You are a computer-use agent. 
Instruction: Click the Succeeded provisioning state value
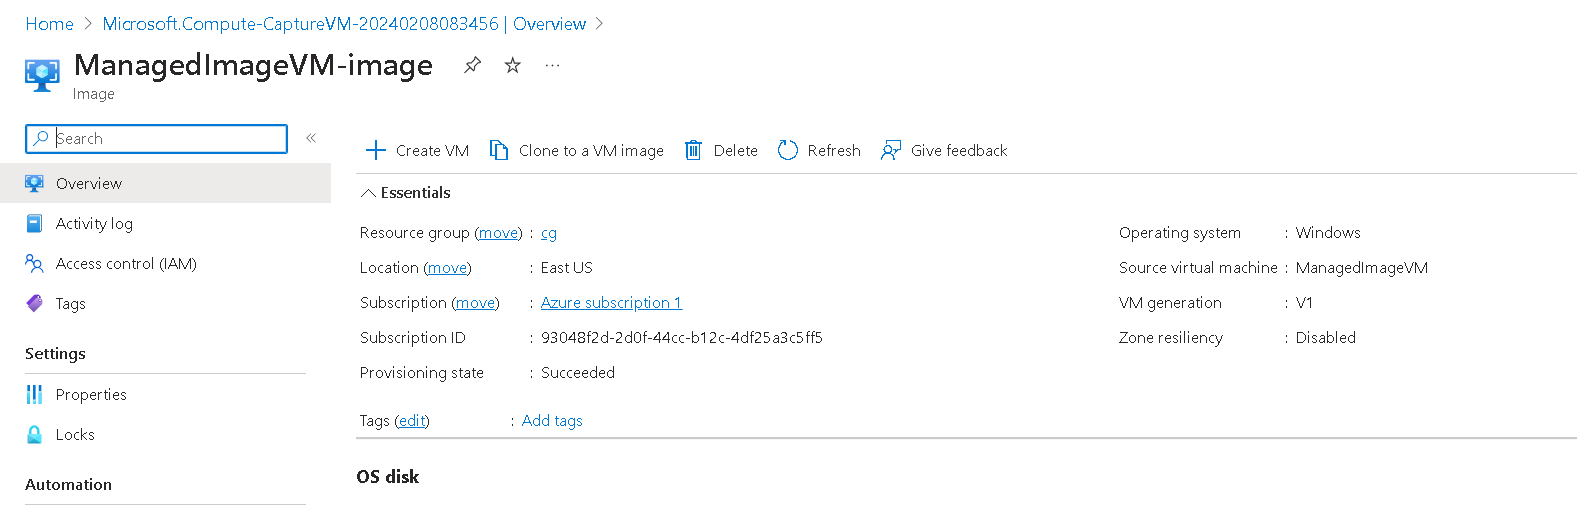pyautogui.click(x=578, y=372)
